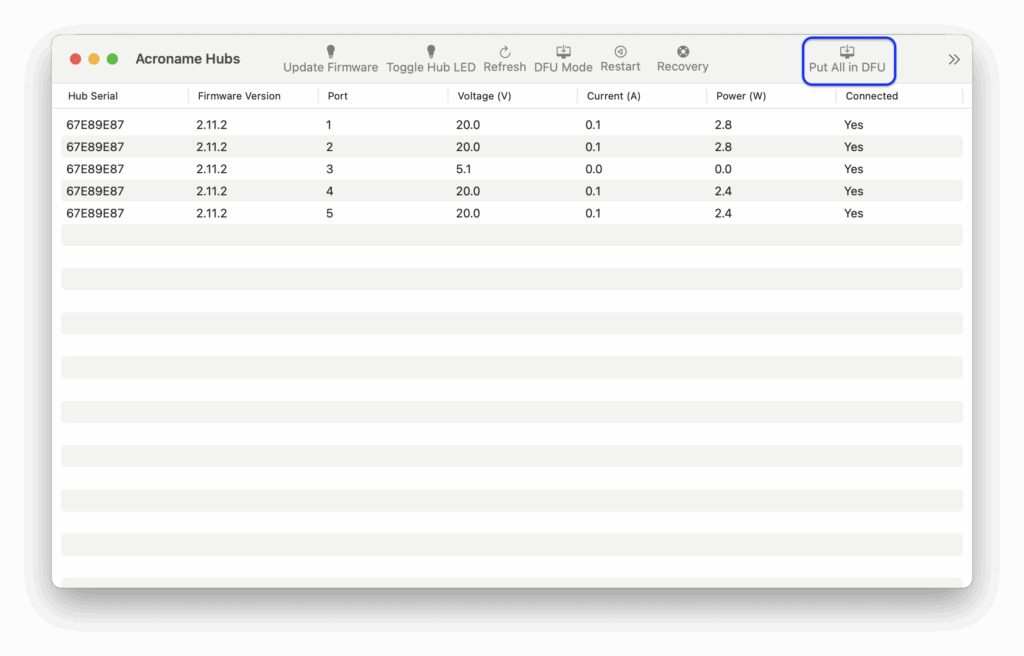Click power 2.4 in port 5 row
The image size is (1024, 656).
(x=723, y=214)
